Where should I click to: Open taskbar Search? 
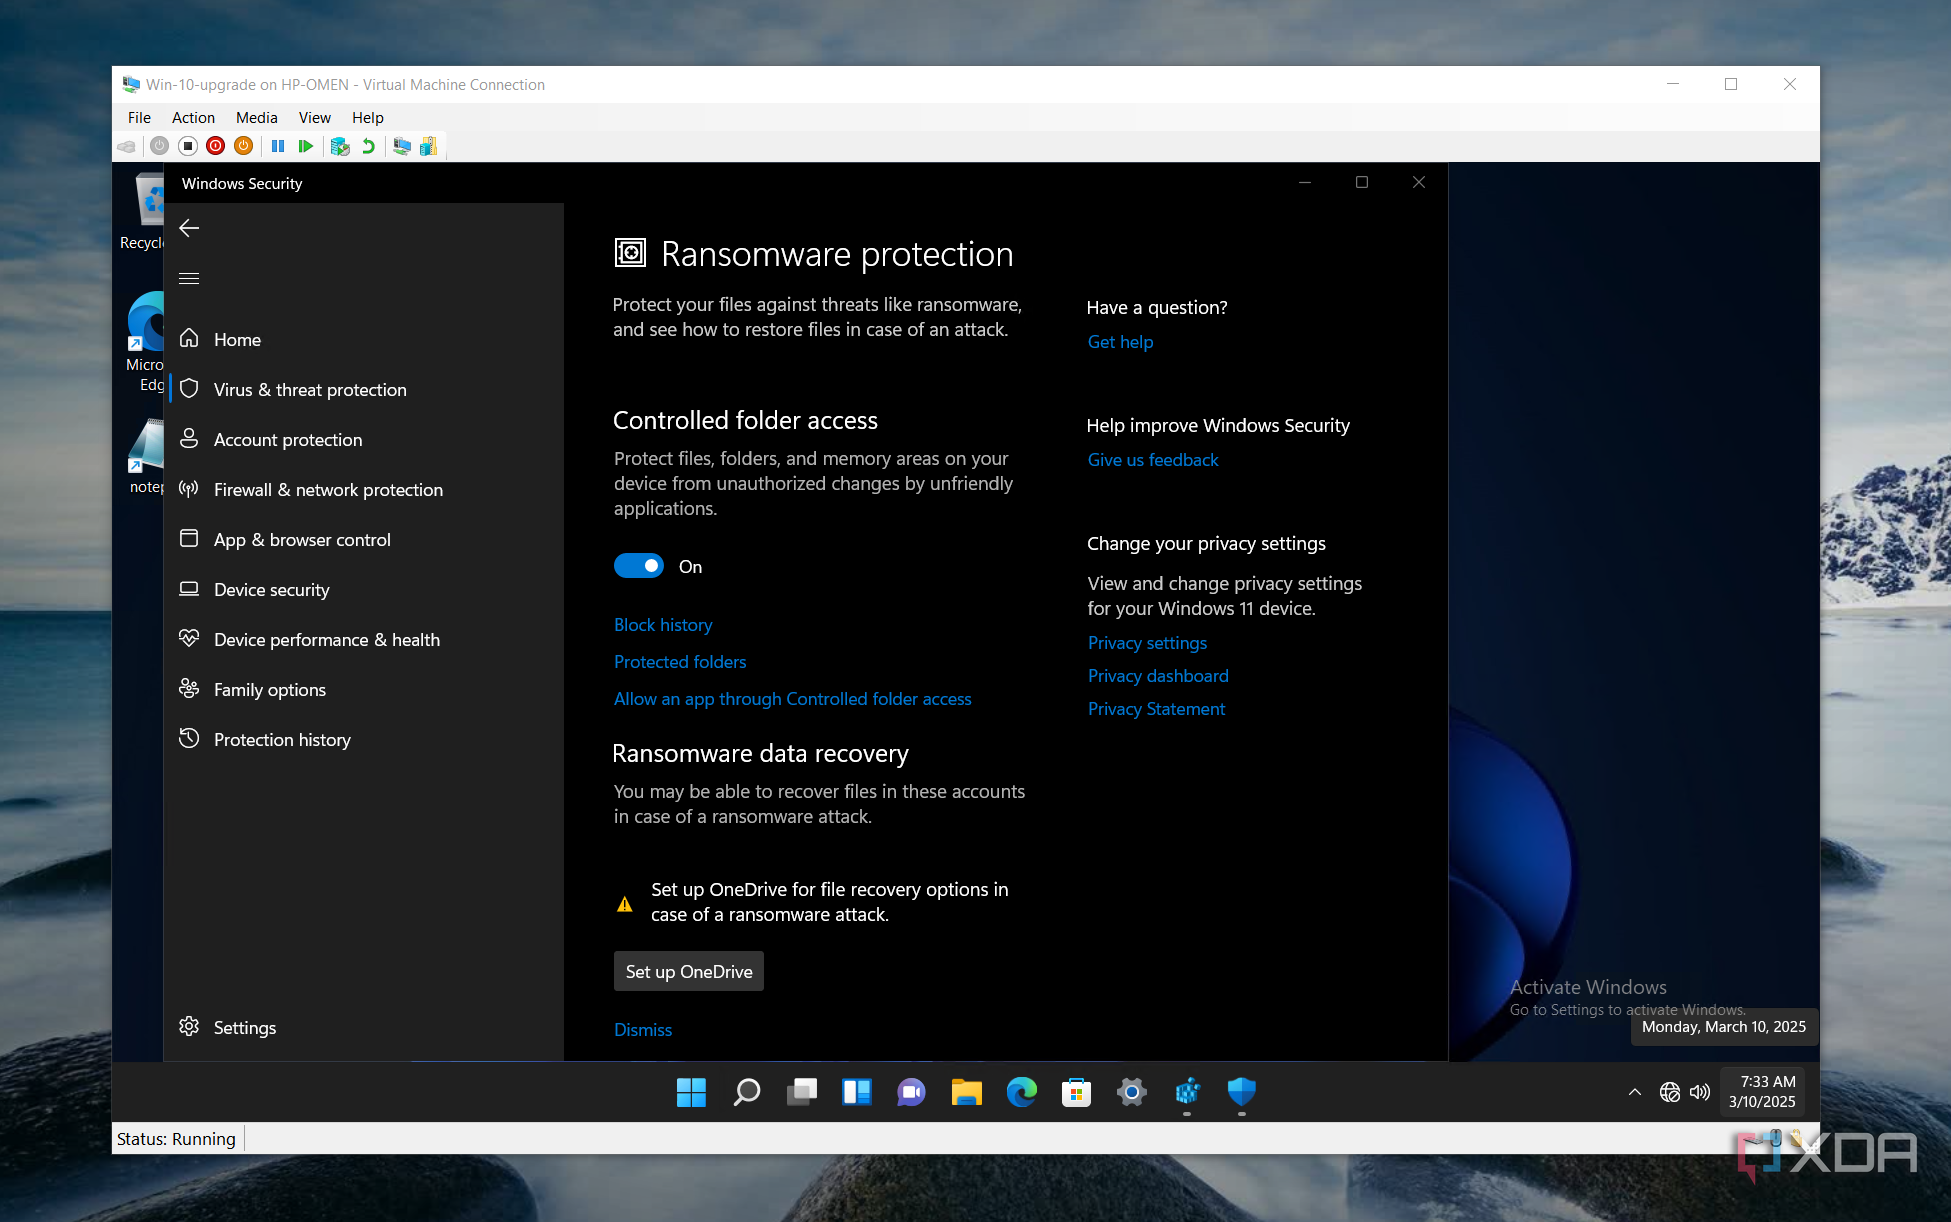(x=746, y=1092)
